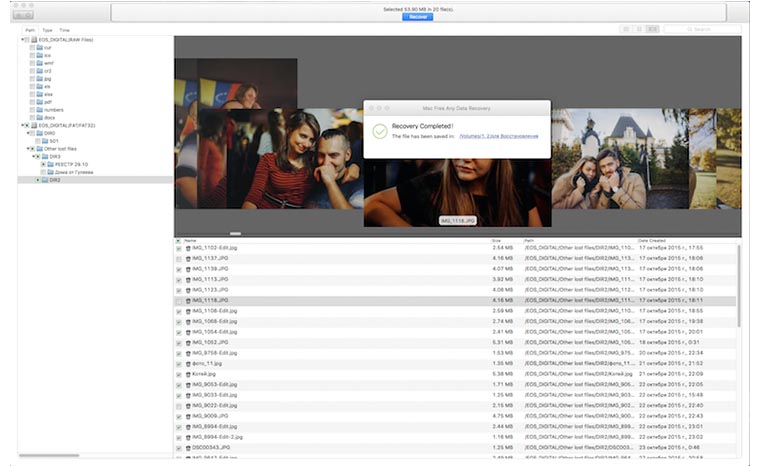Screen dimensions: 760x466
Task: Select the icon grid view icon
Action: (626, 30)
